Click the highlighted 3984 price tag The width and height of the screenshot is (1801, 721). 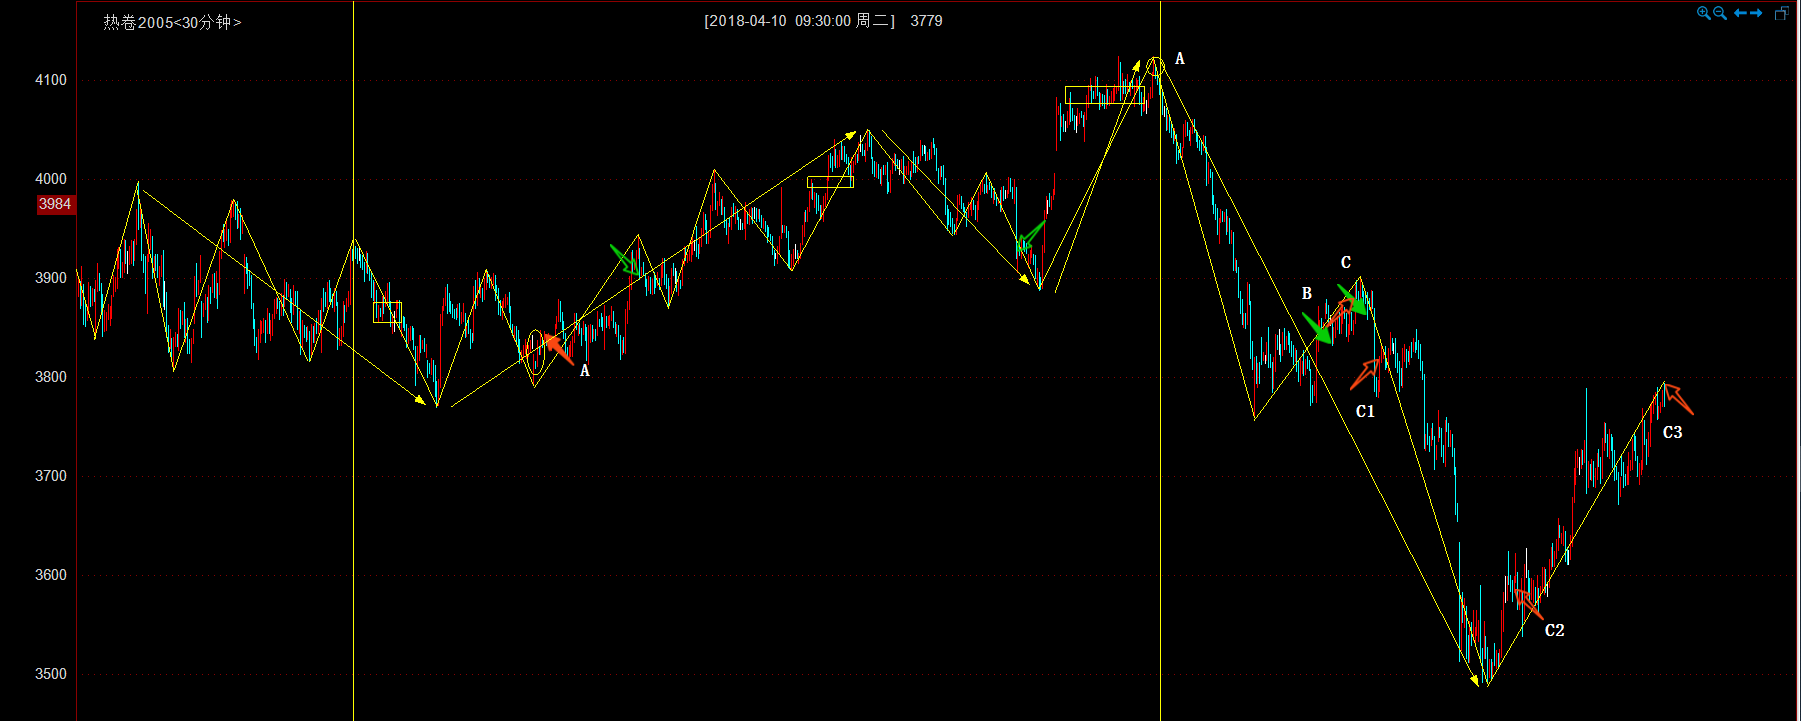[x=55, y=204]
